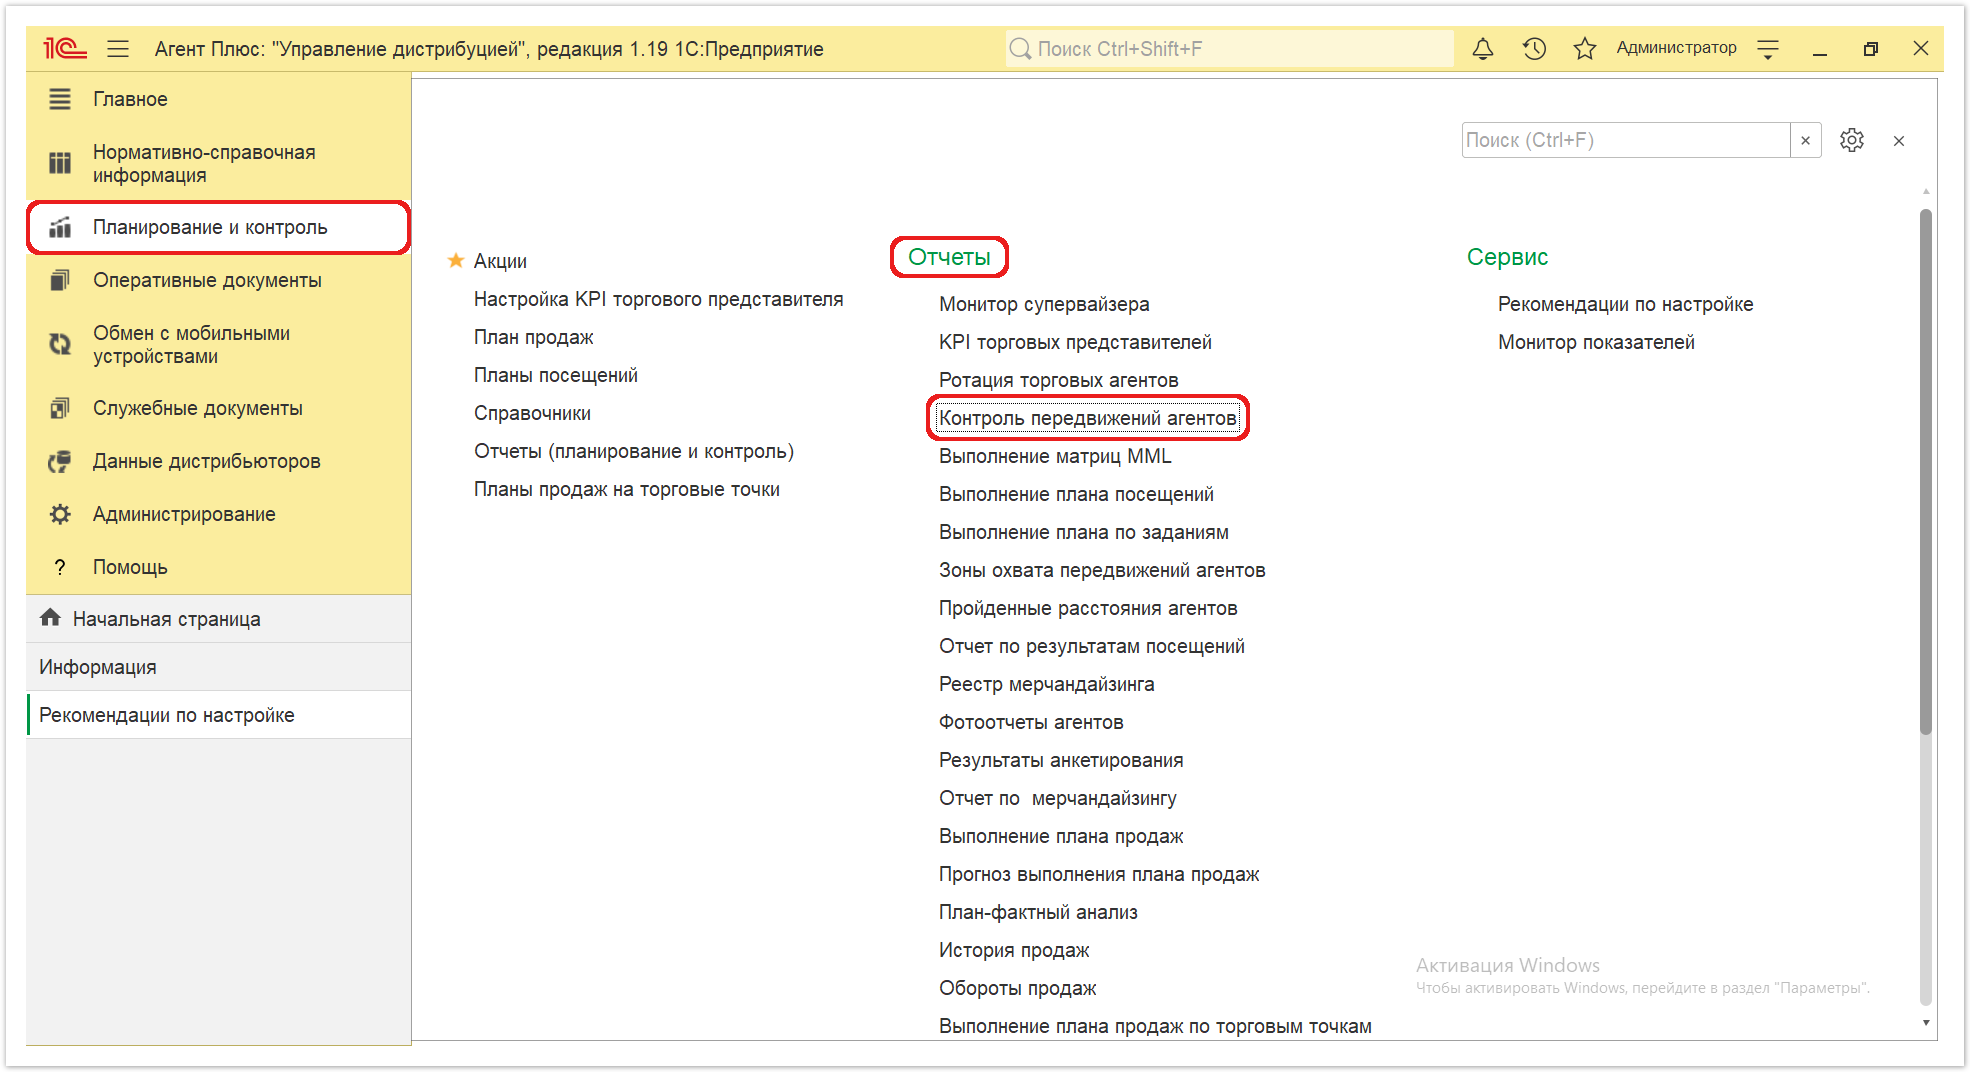
Task: Open the Акции link
Action: click(500, 261)
